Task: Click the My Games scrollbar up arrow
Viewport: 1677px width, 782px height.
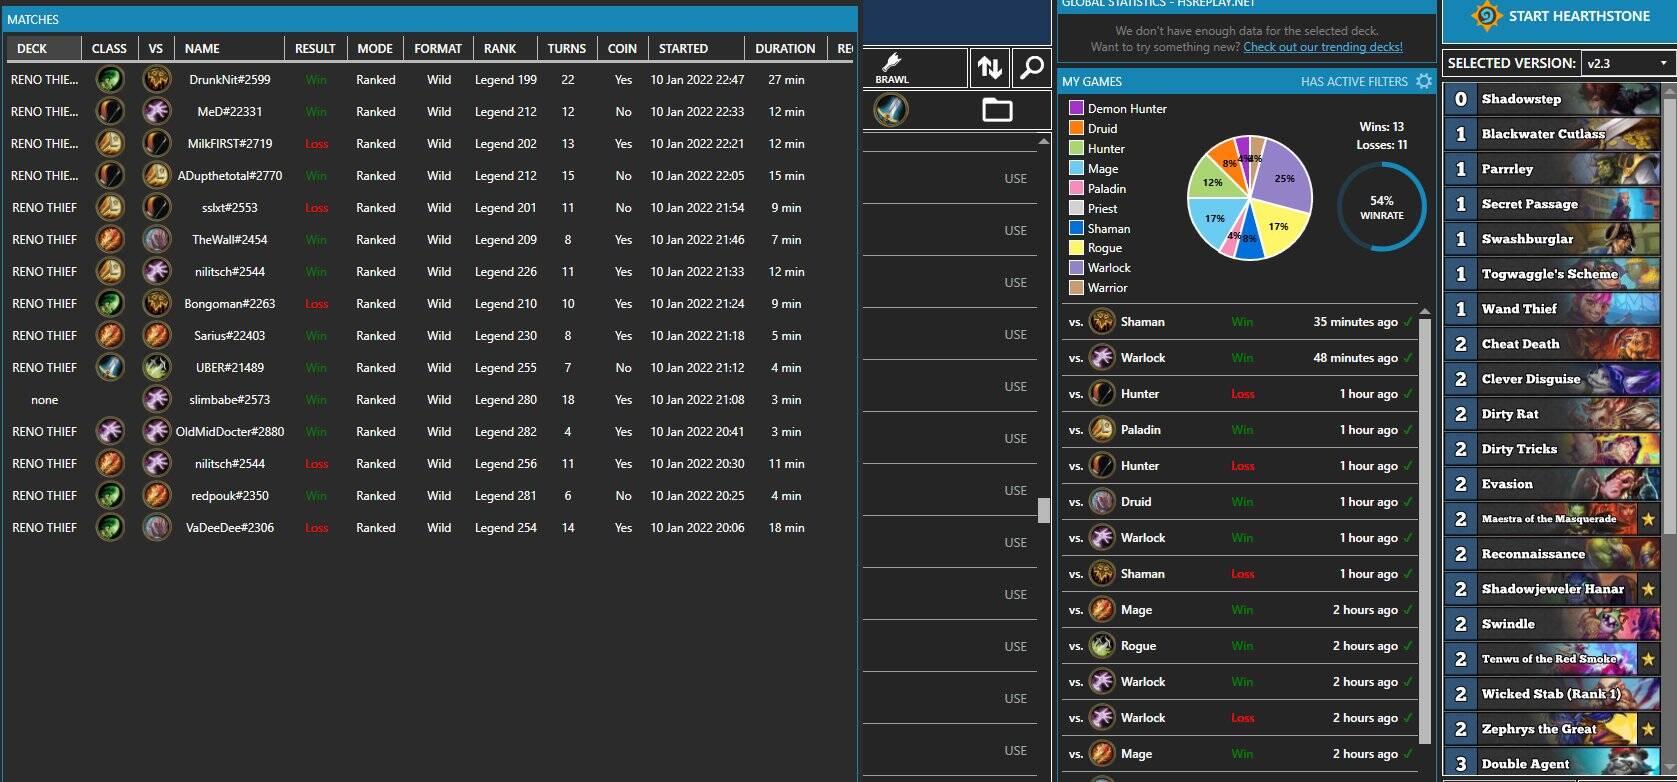Action: tap(1424, 311)
